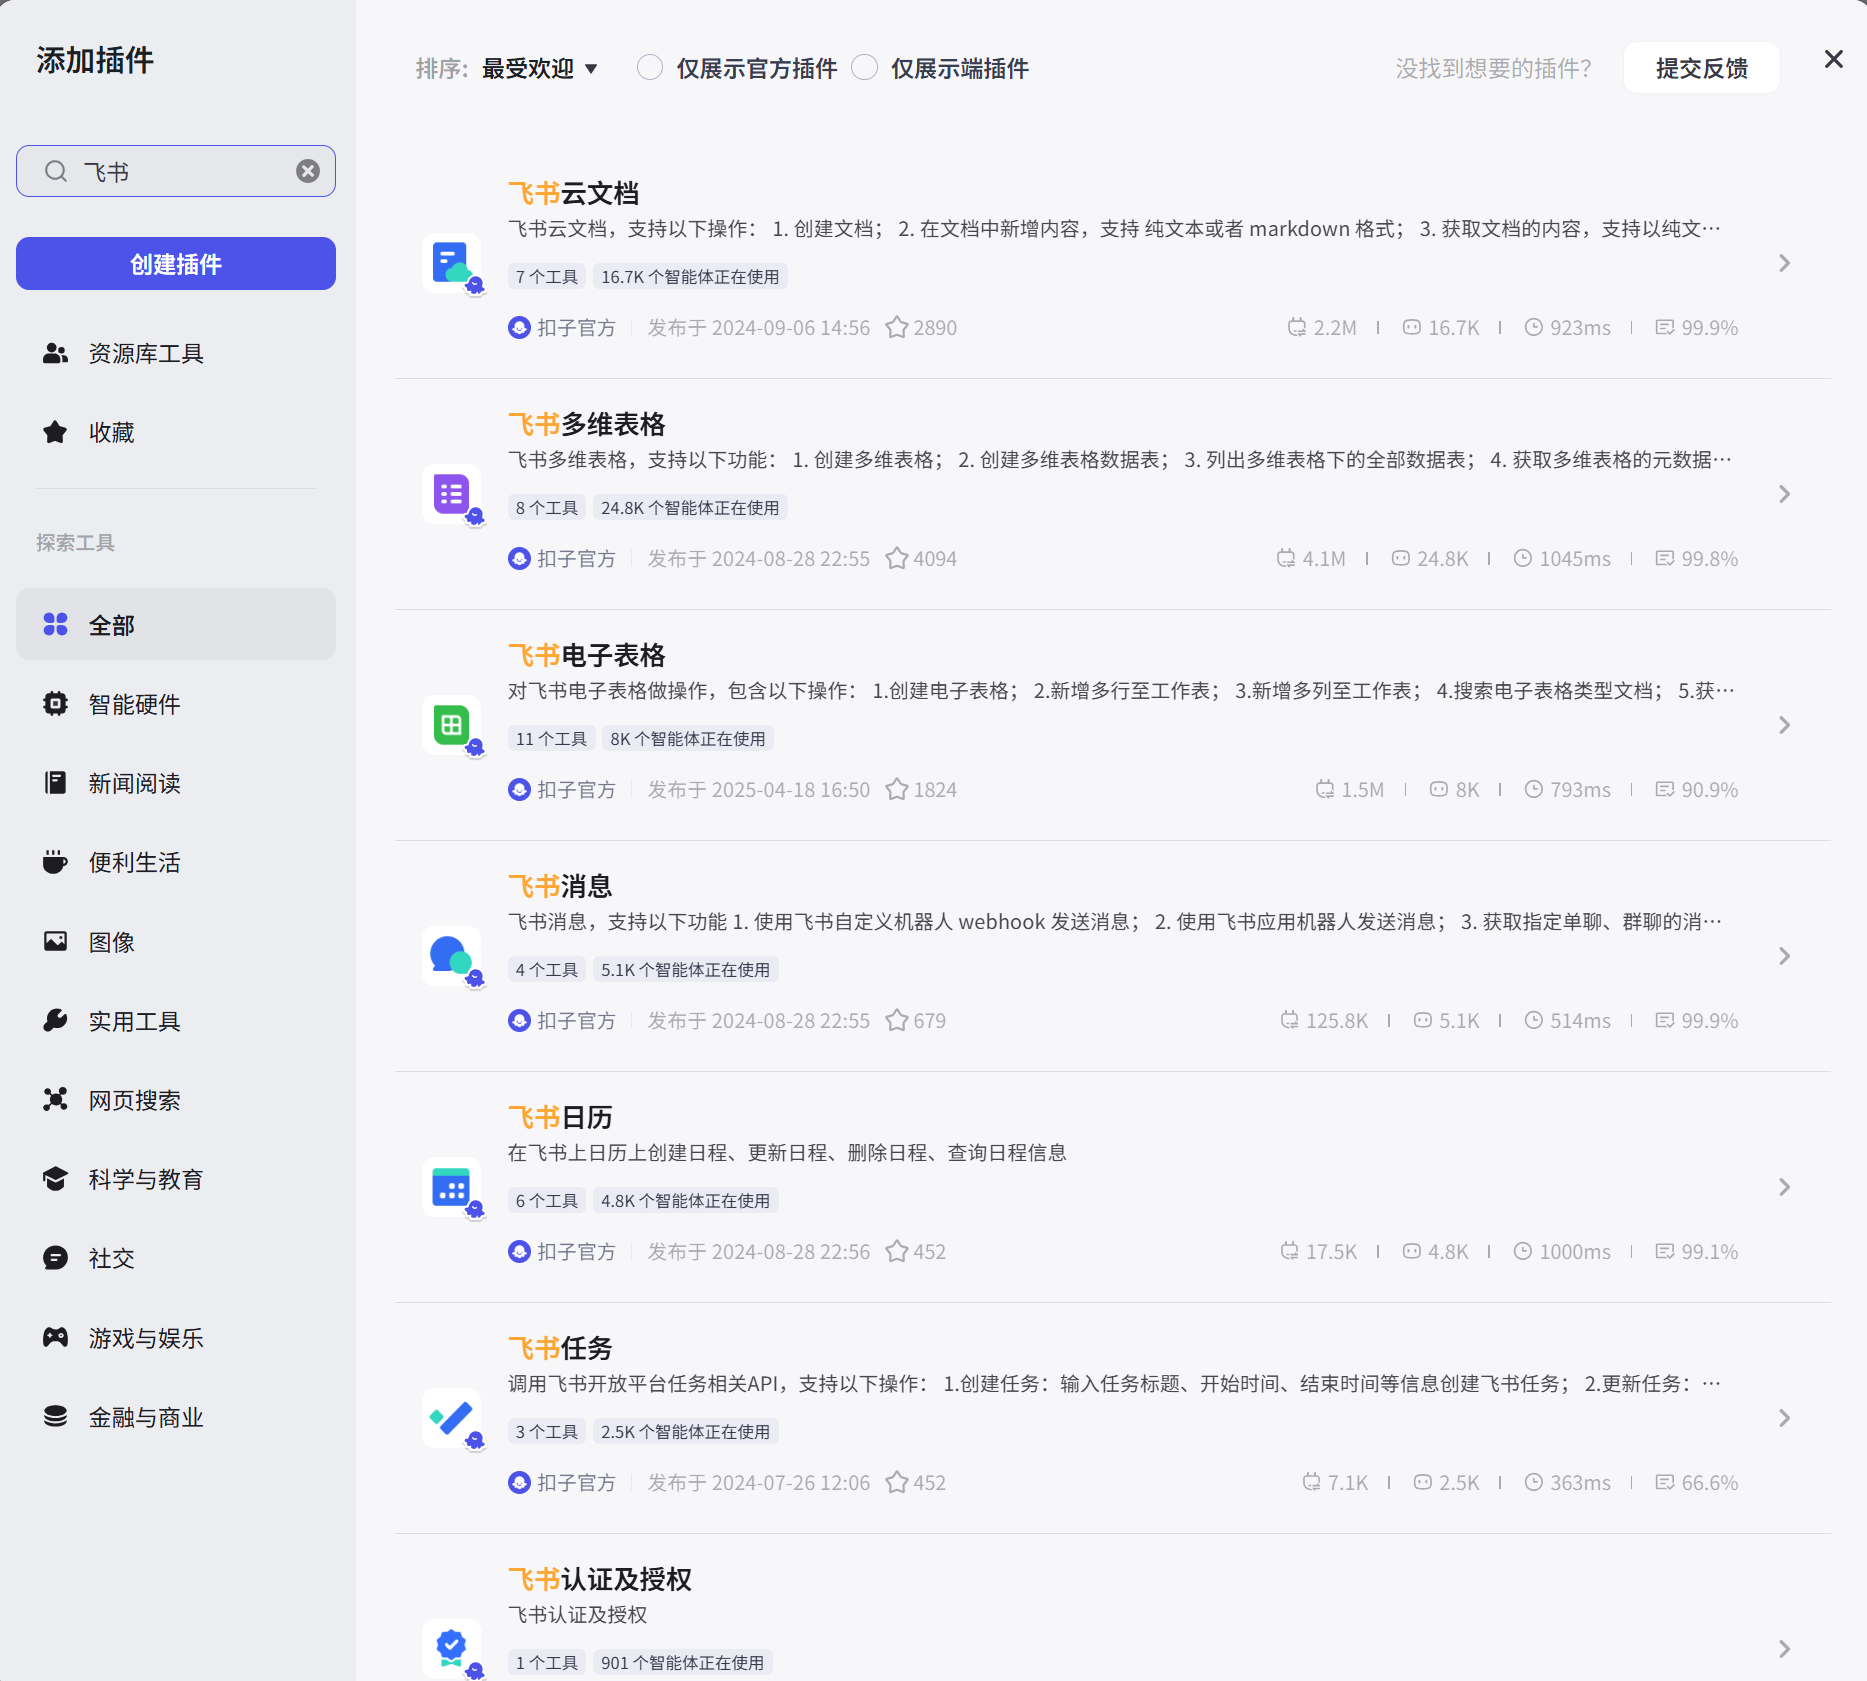
Task: Select the 实用工具 category
Action: [x=176, y=1021]
